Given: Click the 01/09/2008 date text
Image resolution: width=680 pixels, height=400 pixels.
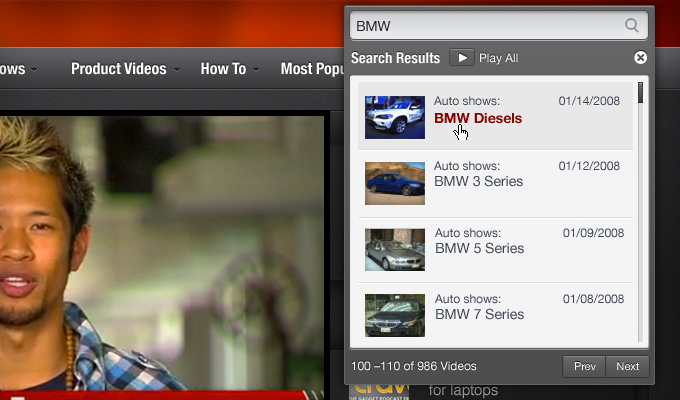Looking at the screenshot, I should 593,233.
